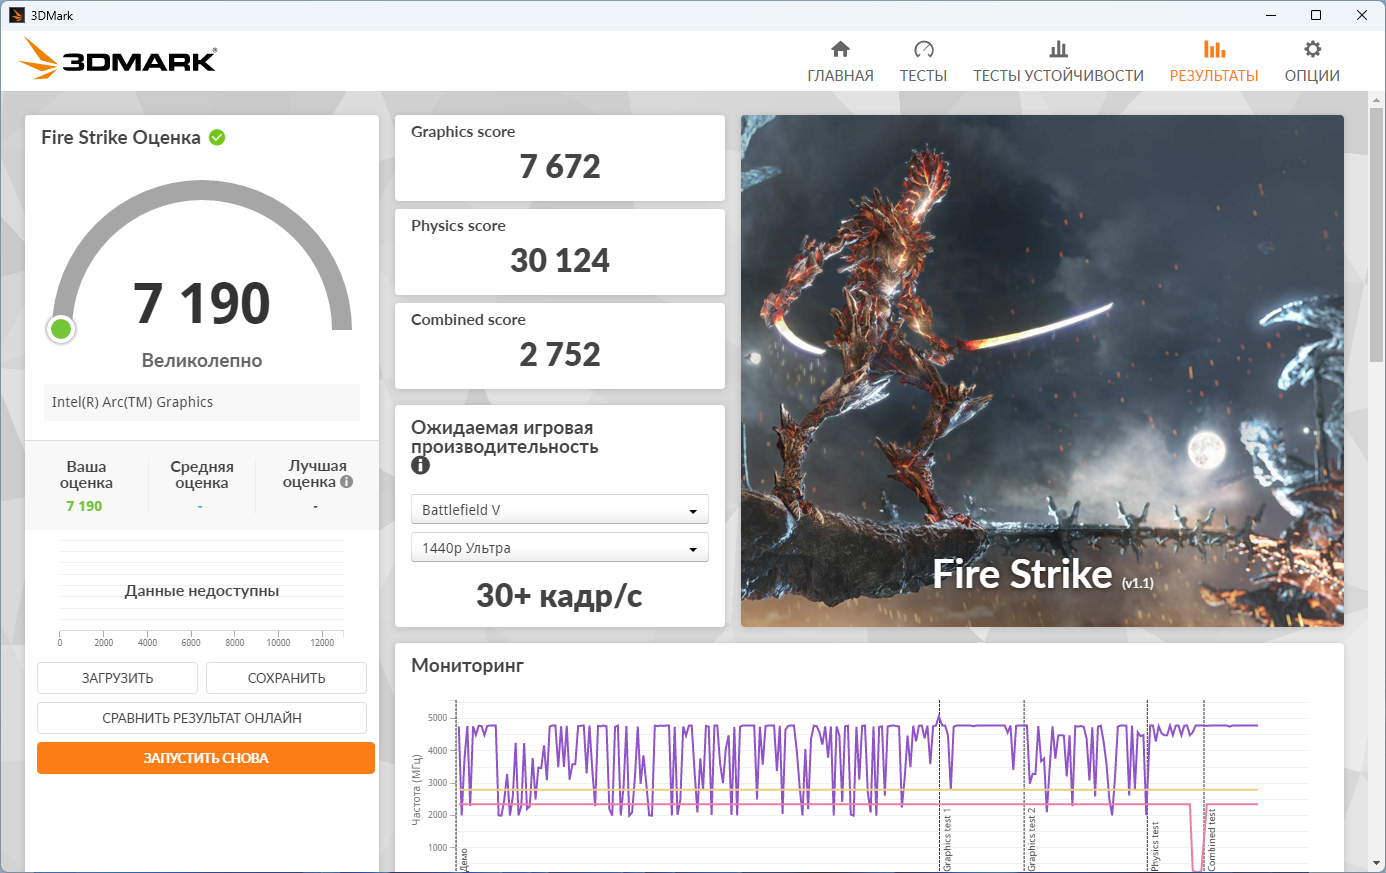Click the 30+ кадр/с estimate text

pyautogui.click(x=560, y=596)
